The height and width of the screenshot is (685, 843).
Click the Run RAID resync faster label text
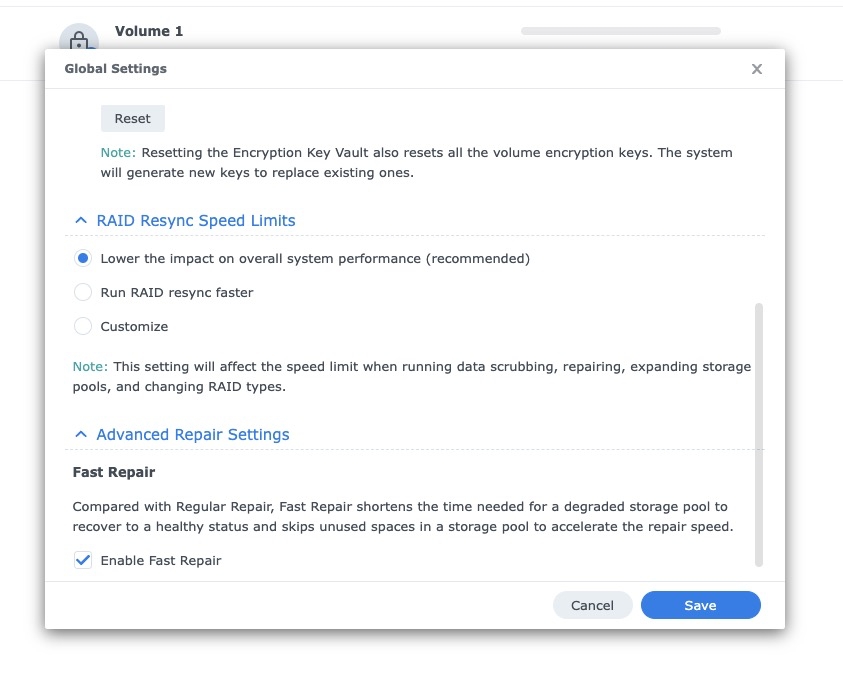177,292
